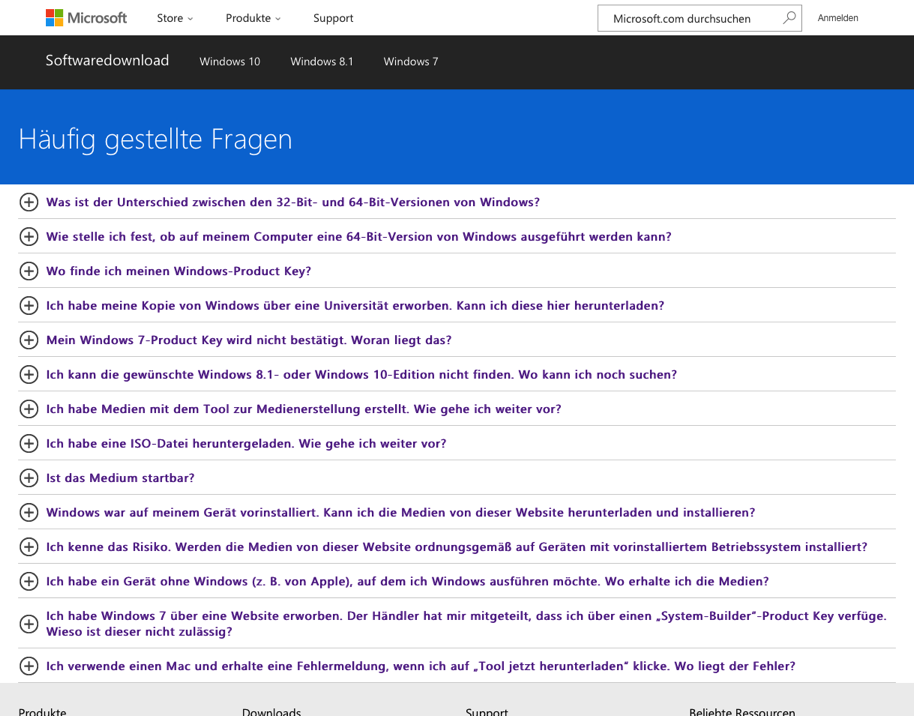Image resolution: width=914 pixels, height=716 pixels.
Task: Expand plus icon for Windows-Product Key question
Action: pos(29,271)
